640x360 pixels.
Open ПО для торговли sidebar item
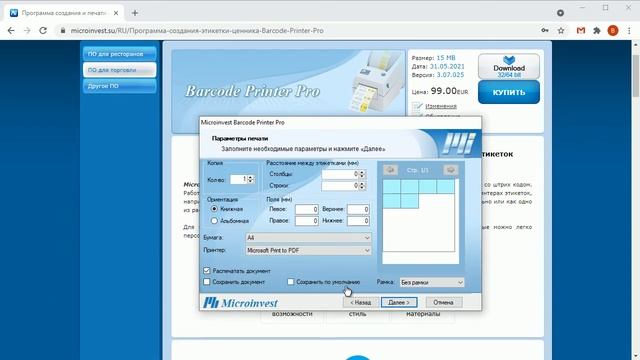[x=120, y=70]
